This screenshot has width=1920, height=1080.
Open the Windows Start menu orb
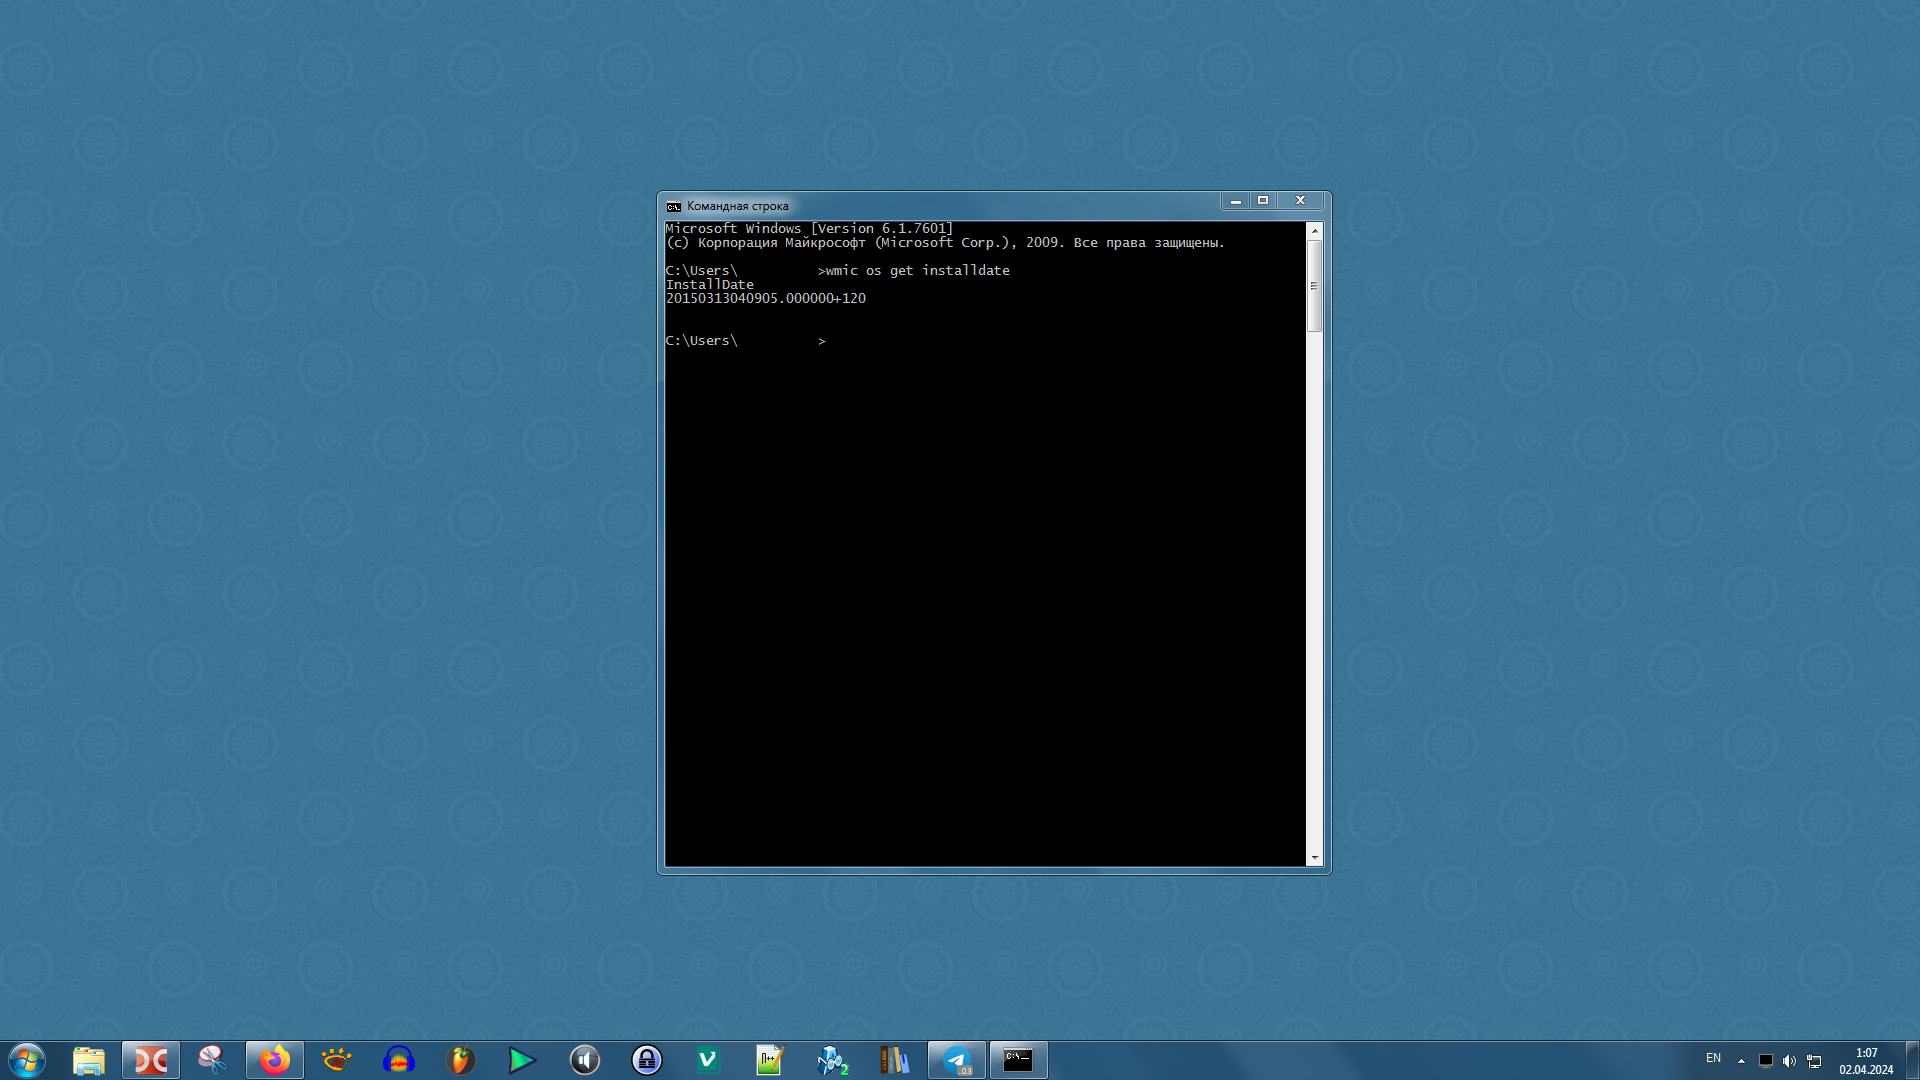(27, 1060)
